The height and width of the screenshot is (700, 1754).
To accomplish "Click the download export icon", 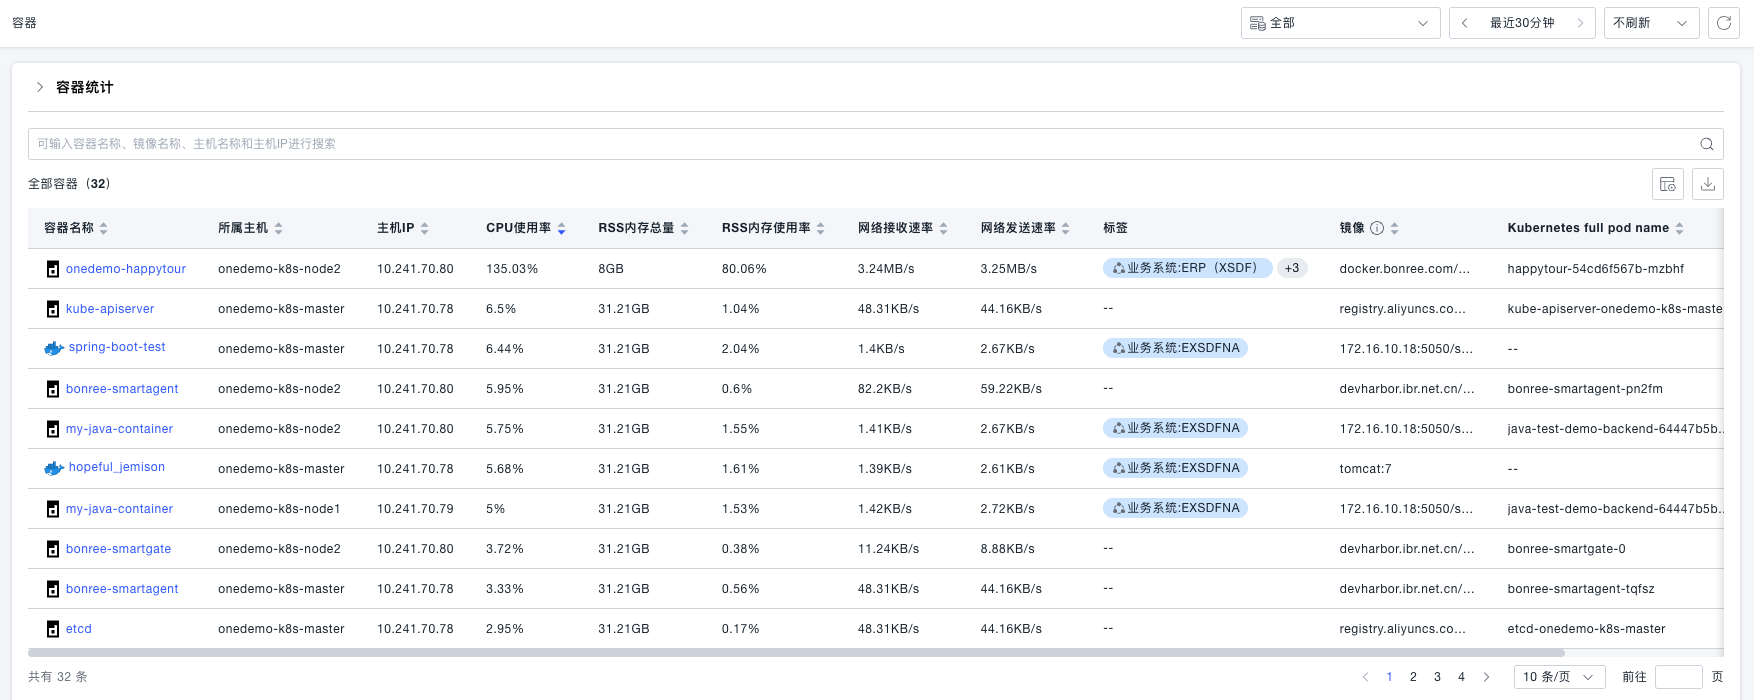I will pyautogui.click(x=1708, y=184).
